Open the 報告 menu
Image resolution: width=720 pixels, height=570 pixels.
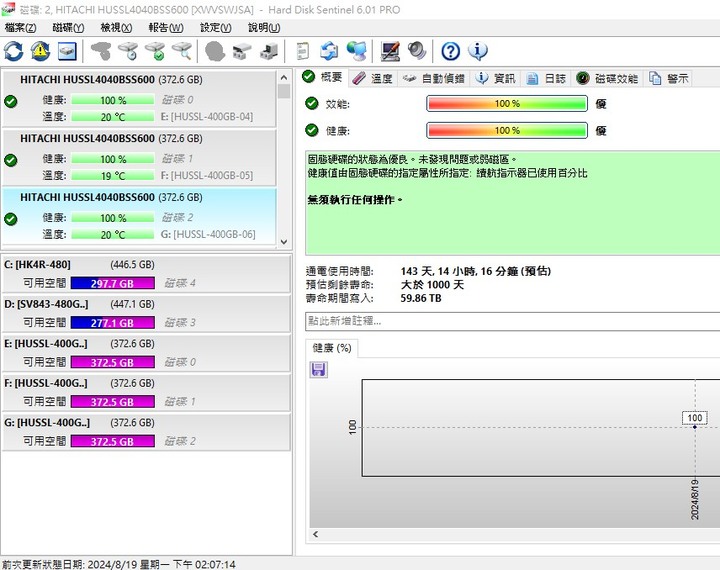point(166,28)
